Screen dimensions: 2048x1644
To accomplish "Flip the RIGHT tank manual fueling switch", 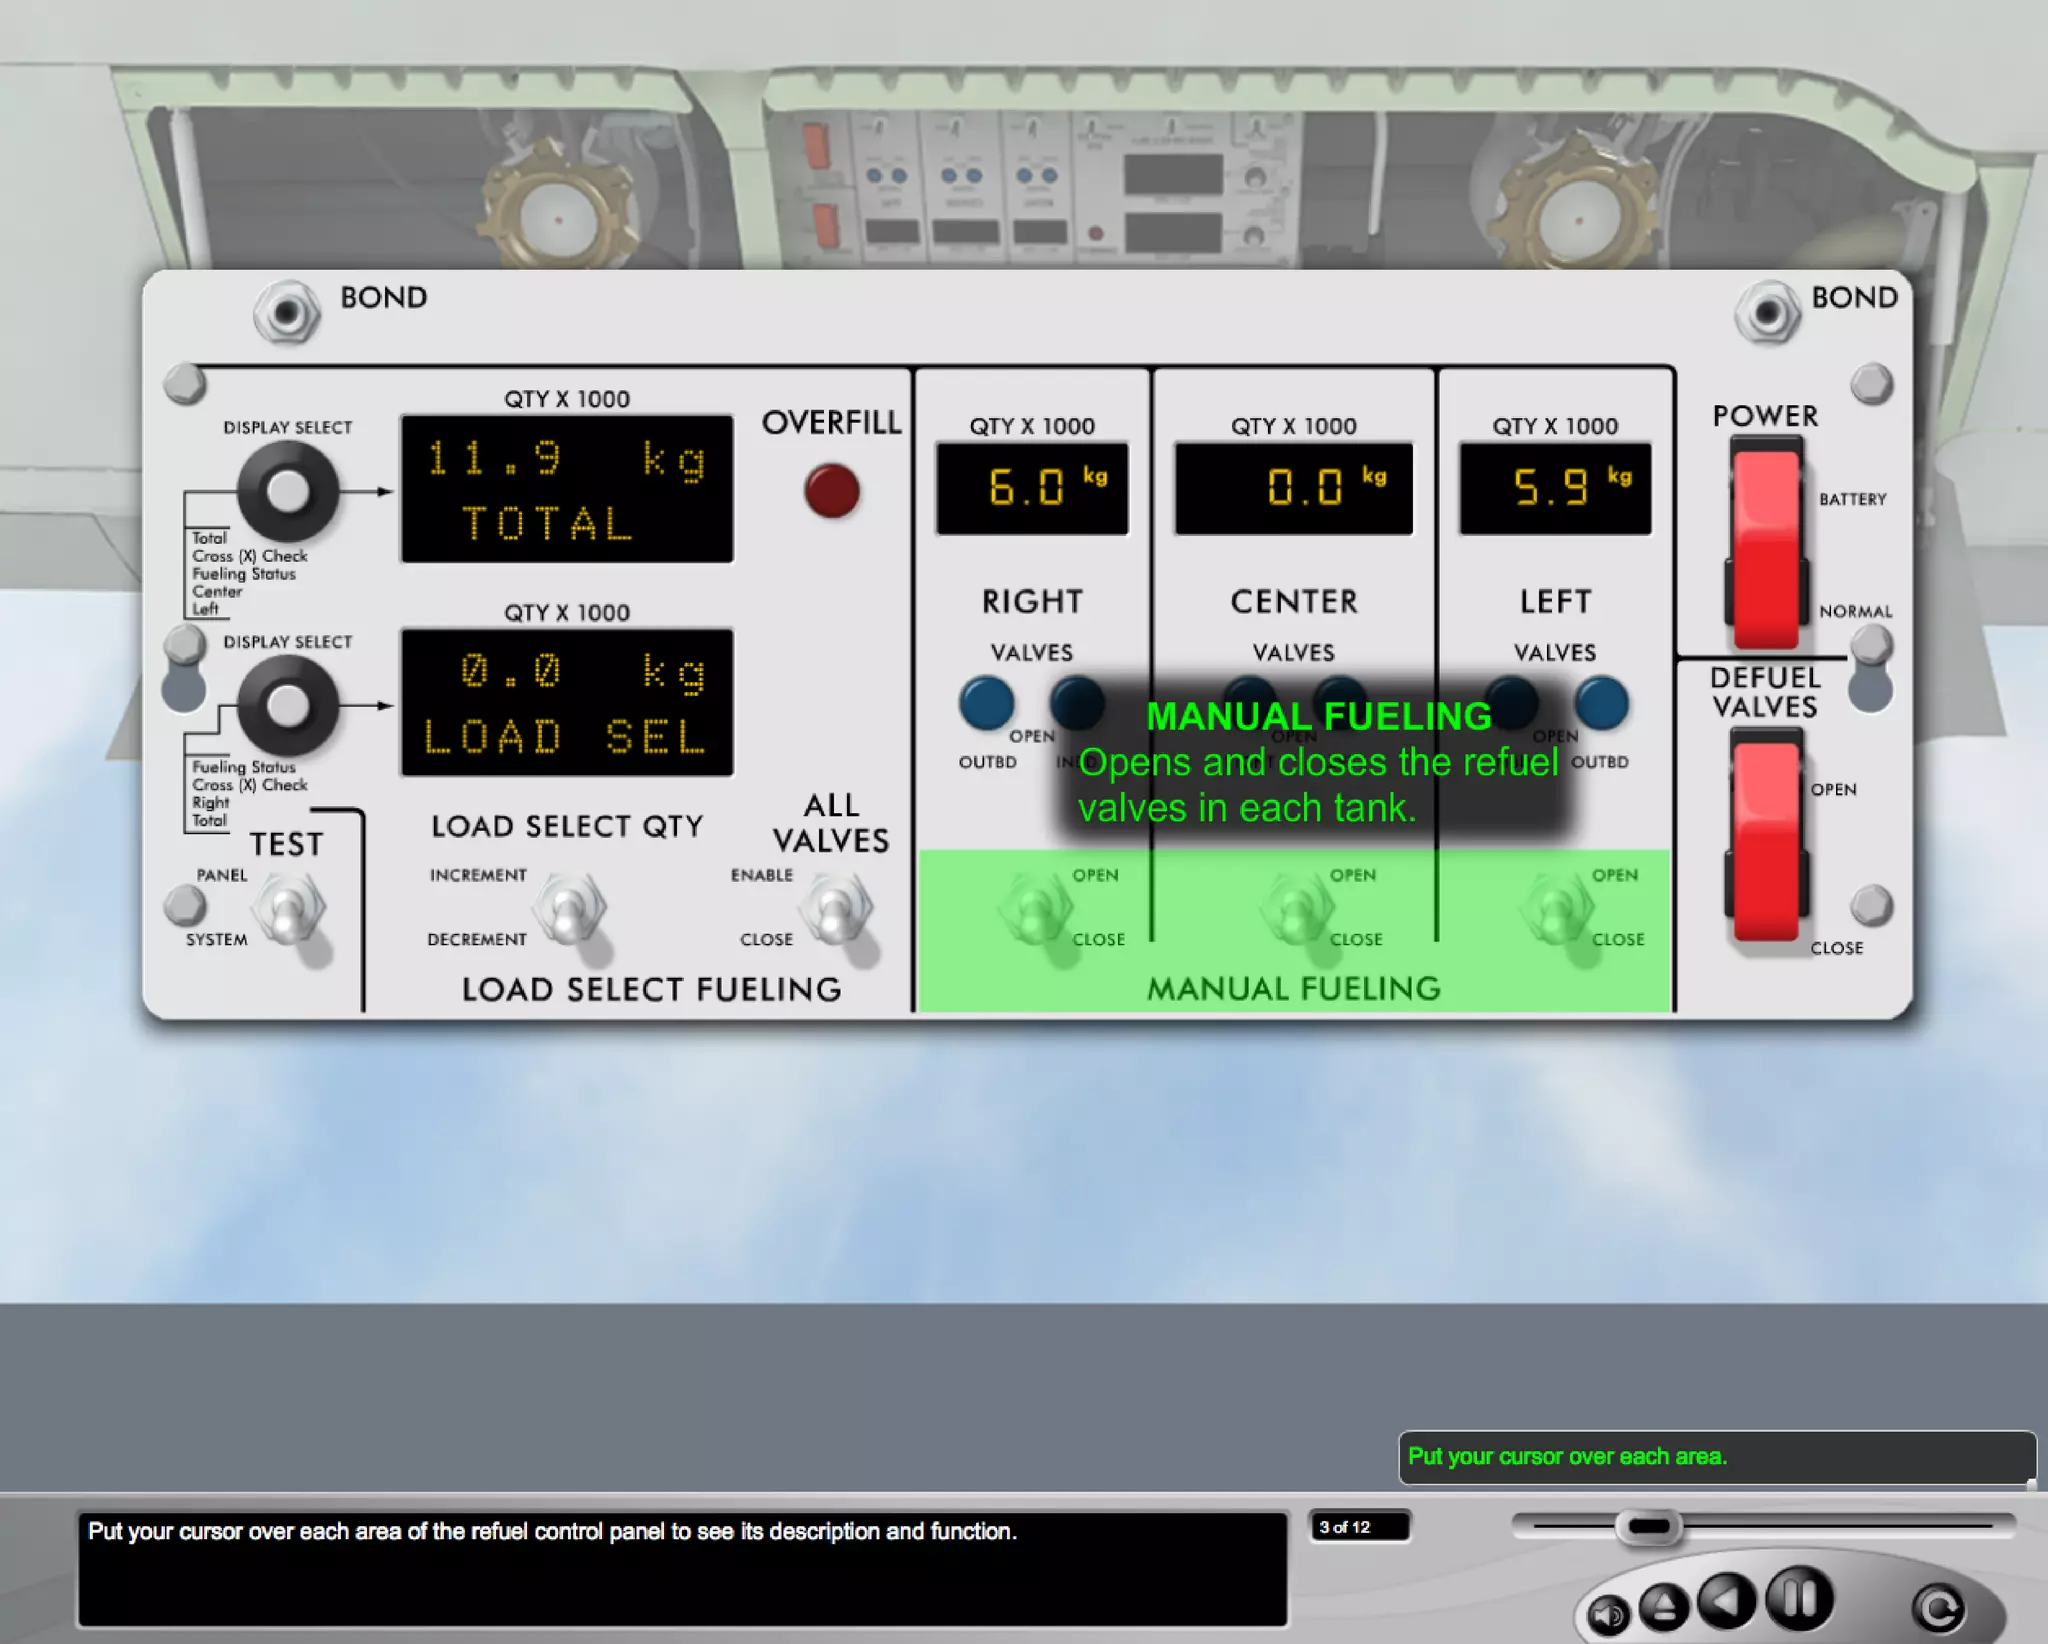I will (x=1035, y=908).
